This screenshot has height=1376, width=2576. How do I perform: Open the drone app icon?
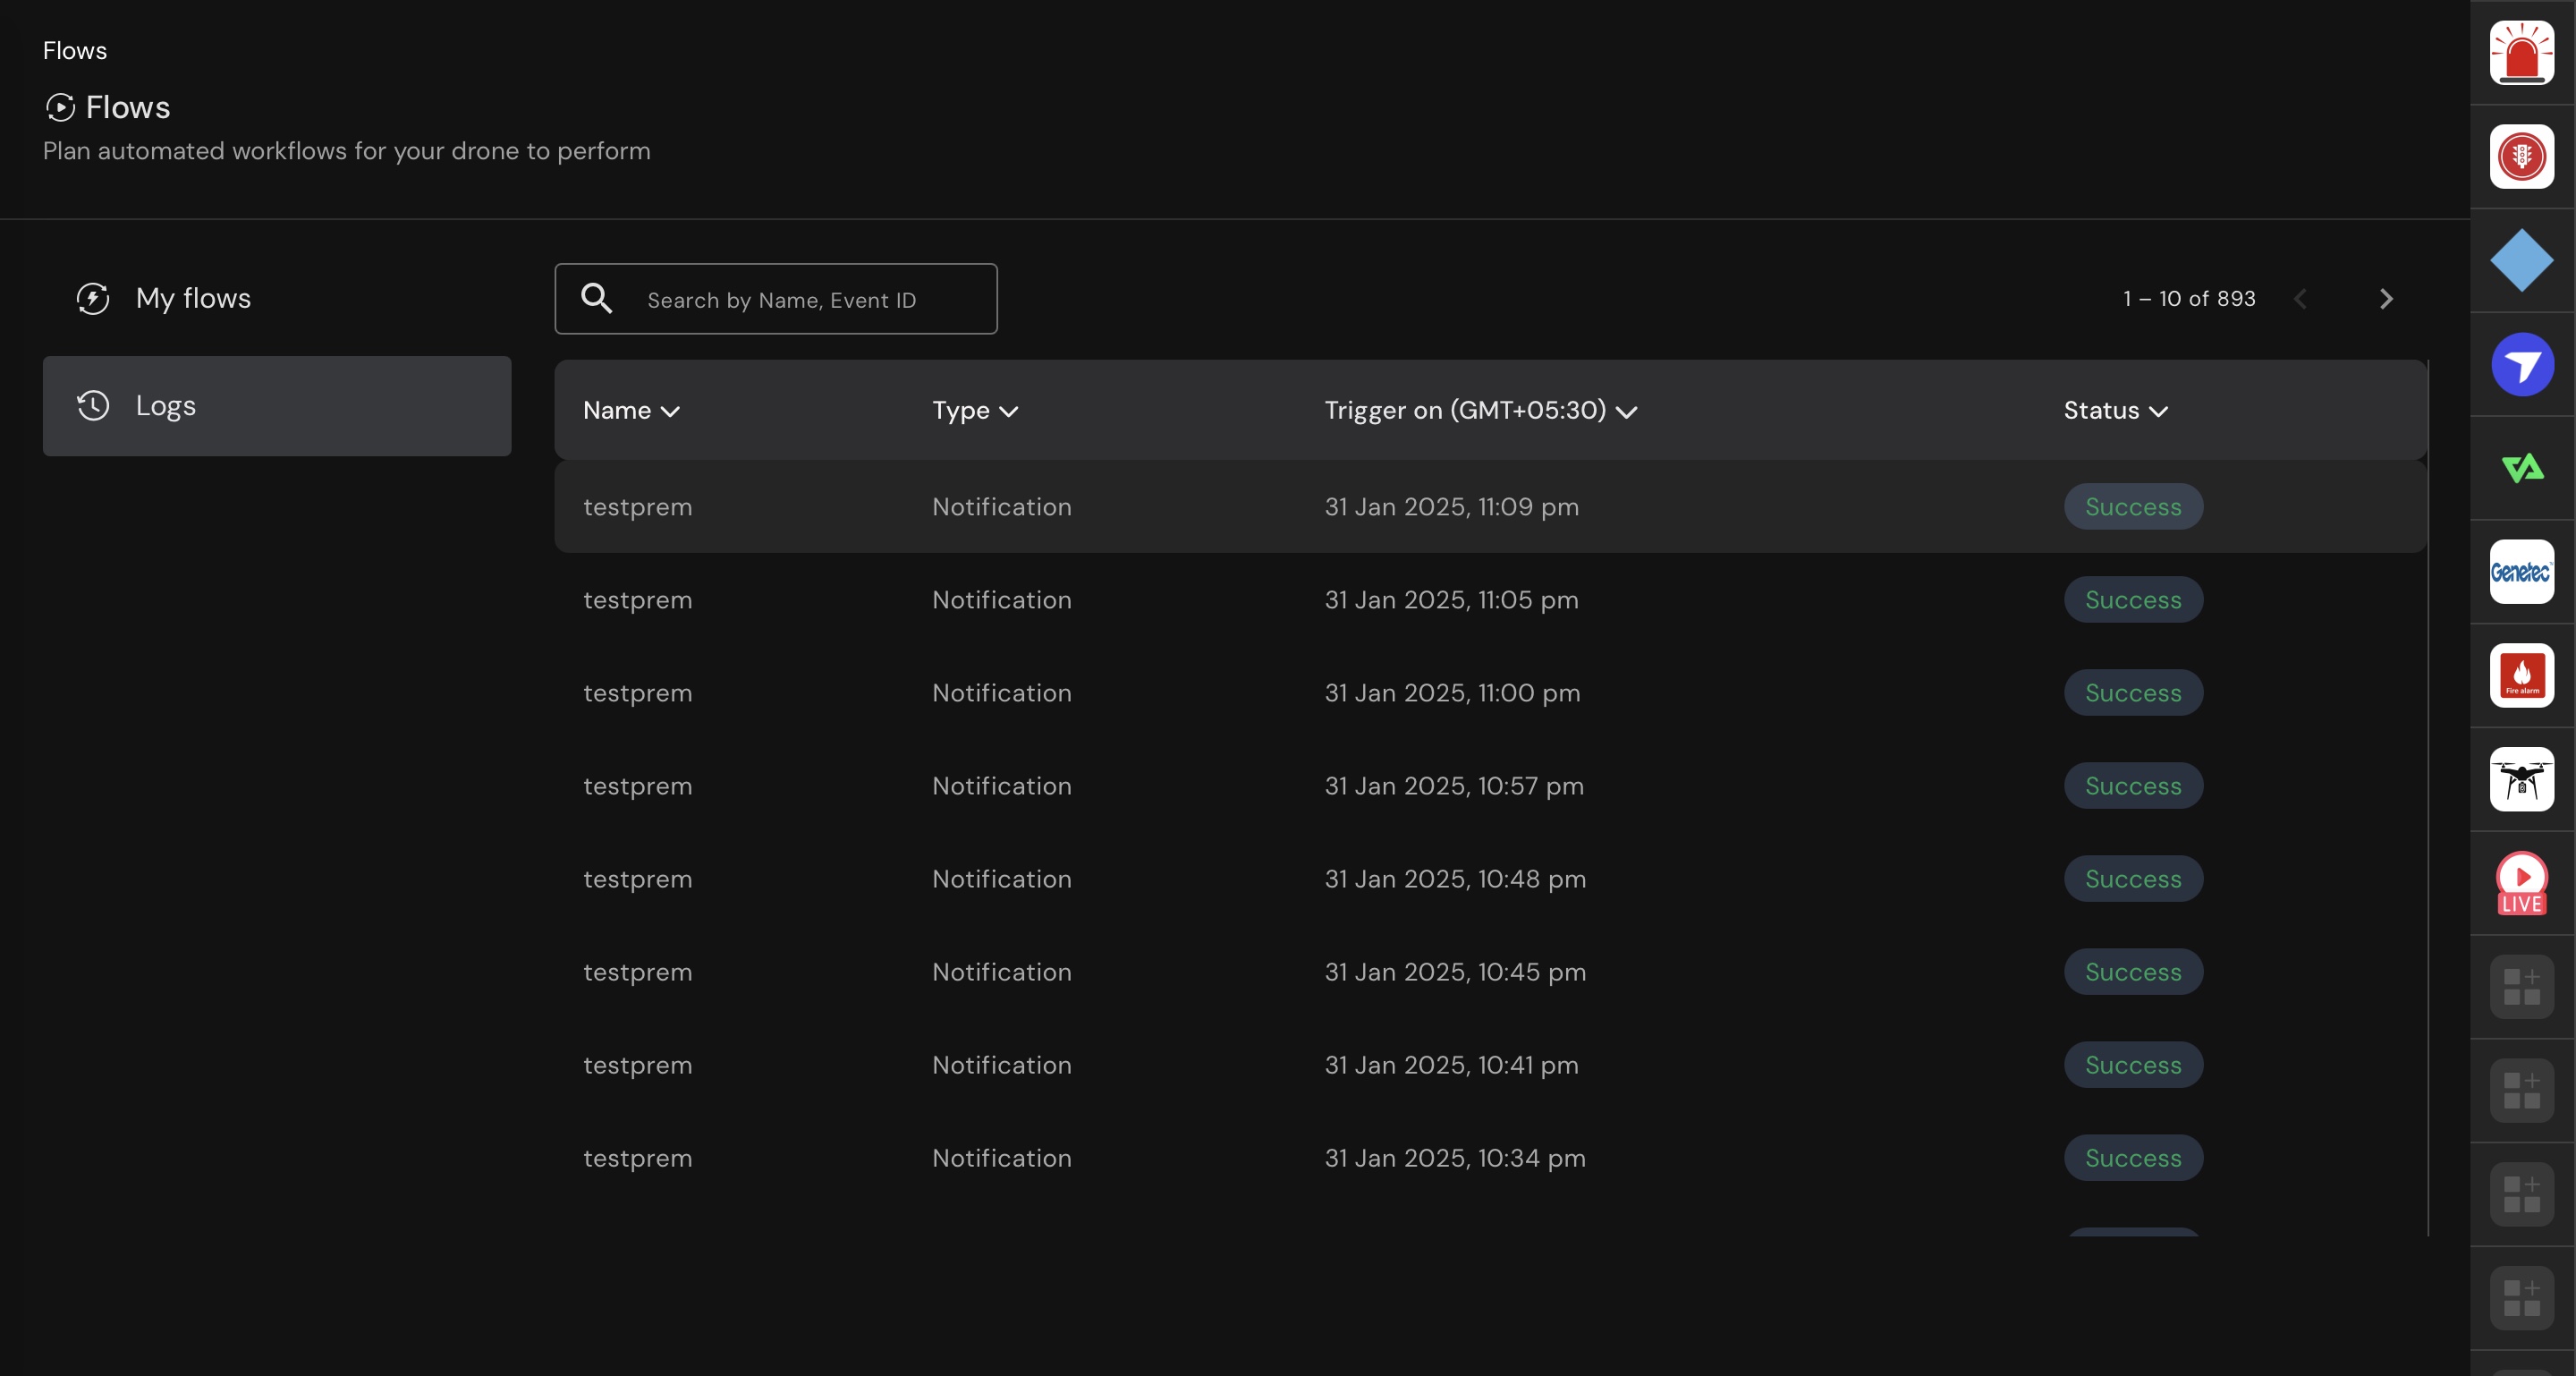[x=2521, y=779]
